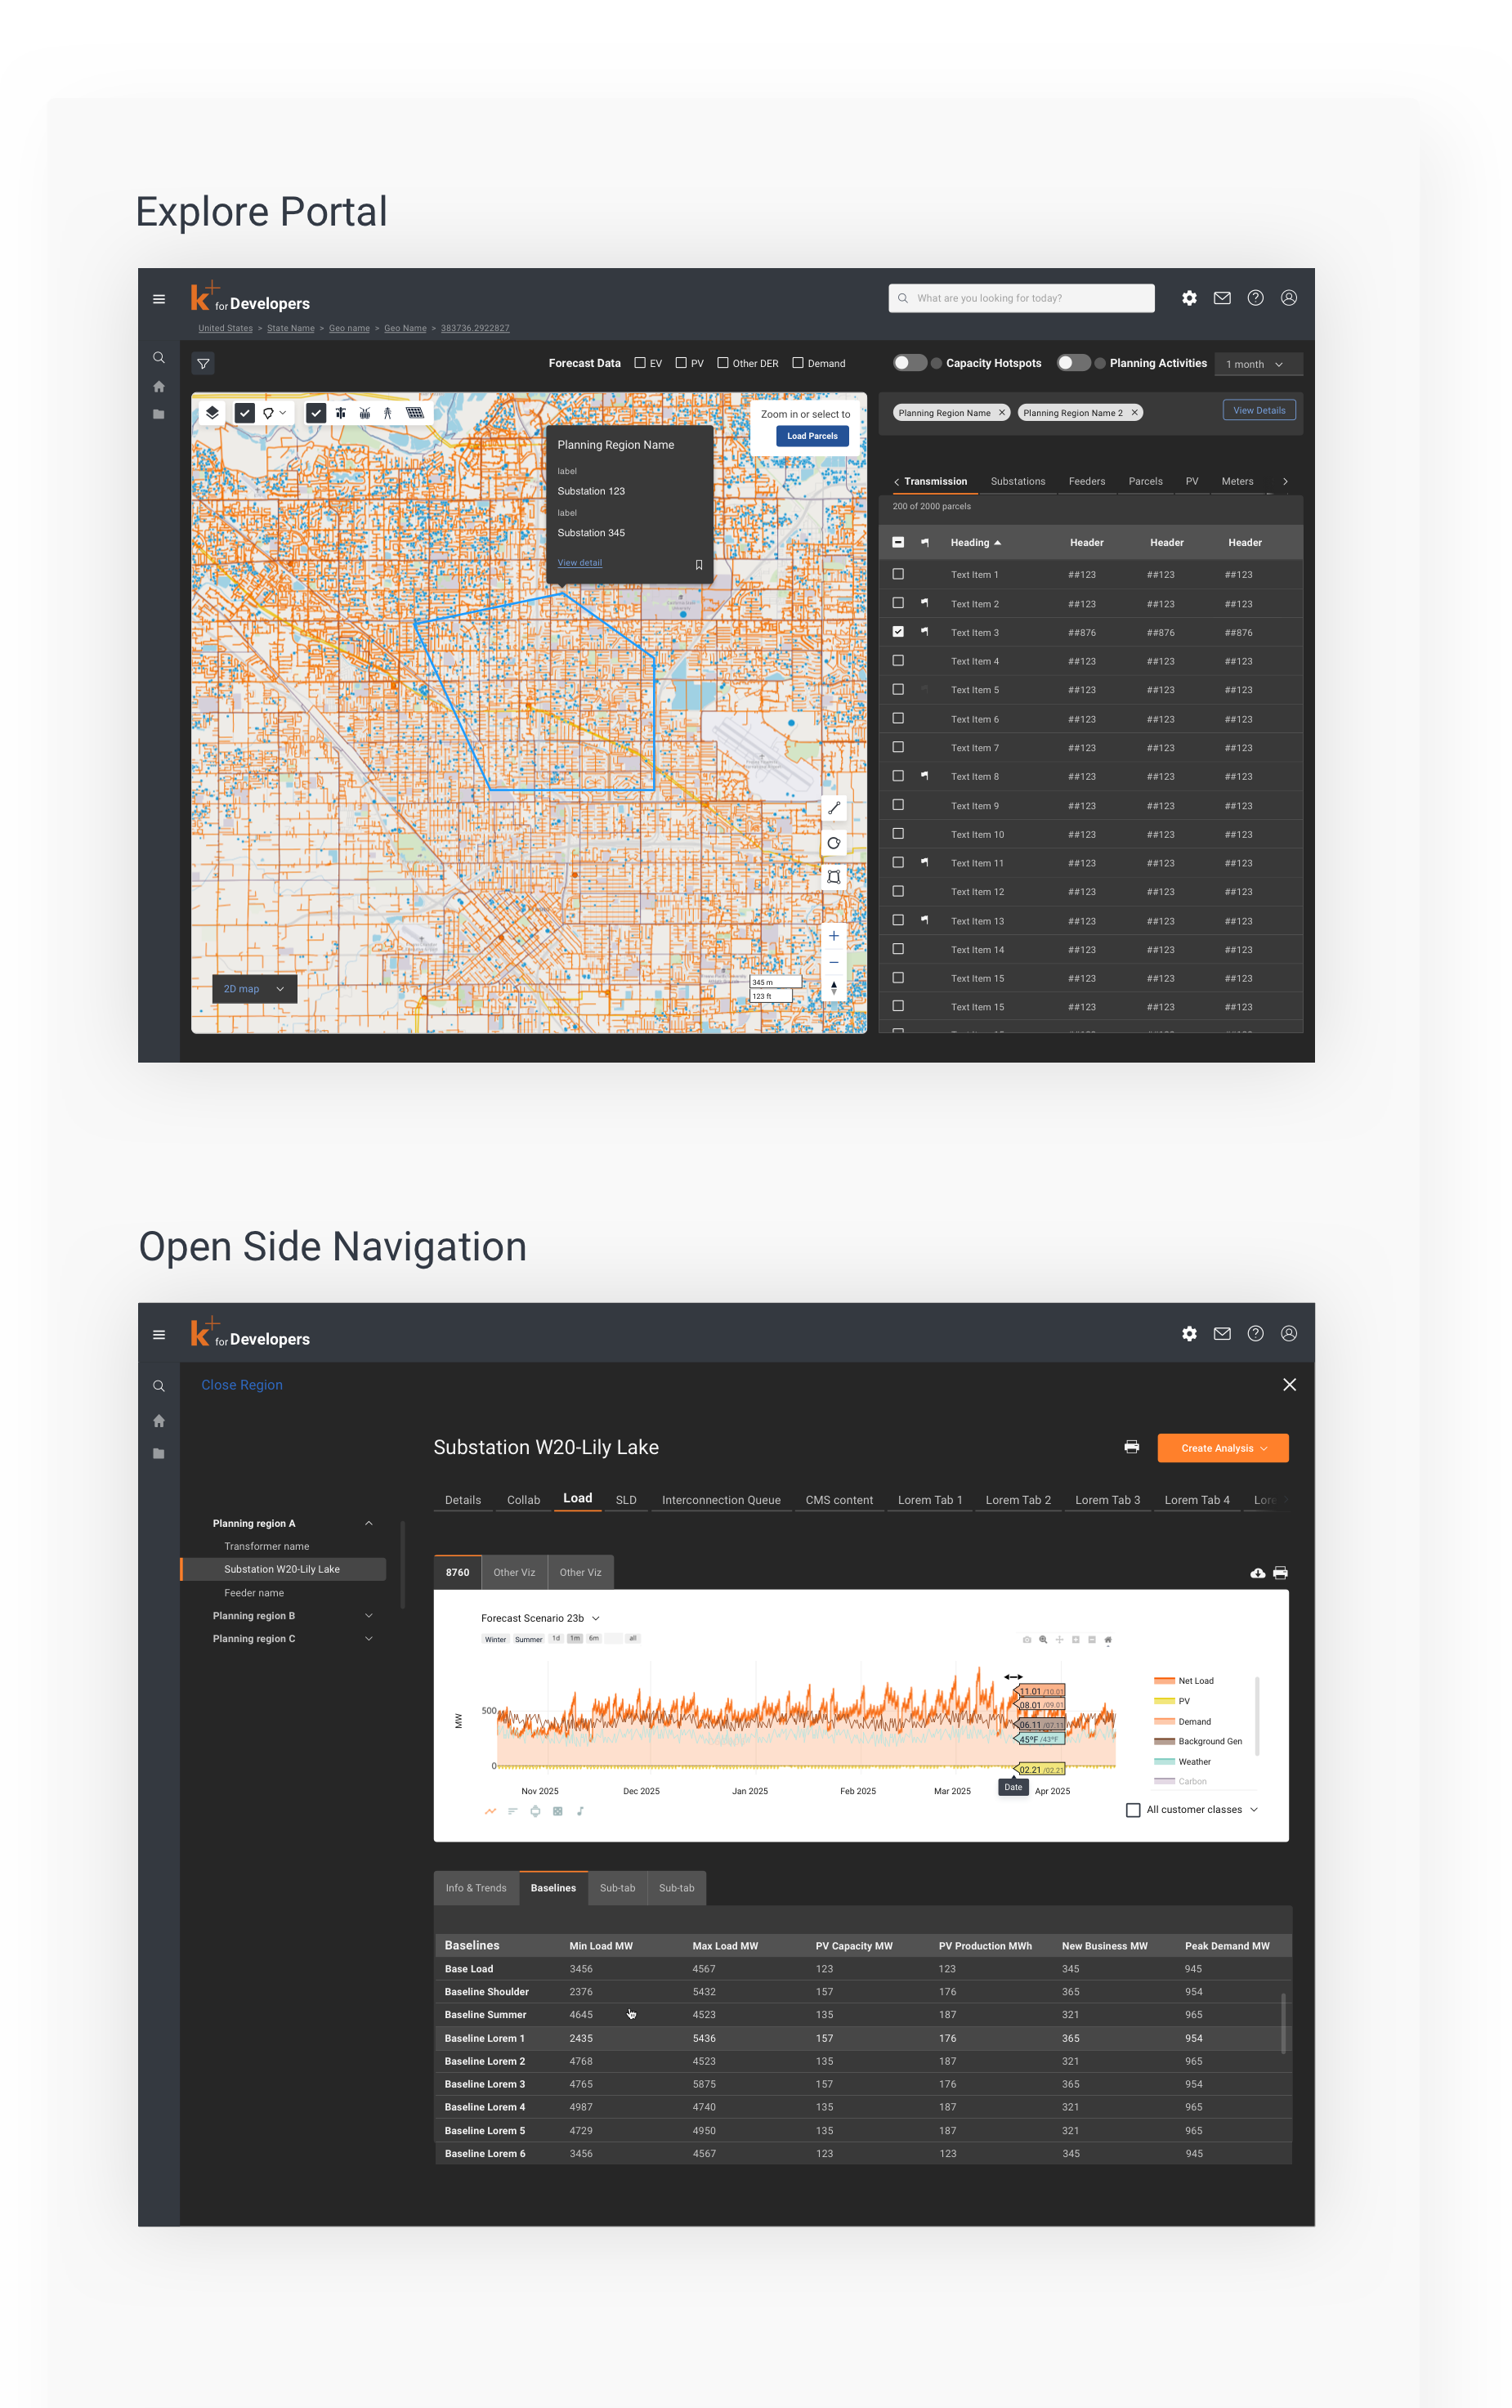
Task: Zoom in the map with plus
Action: (x=833, y=936)
